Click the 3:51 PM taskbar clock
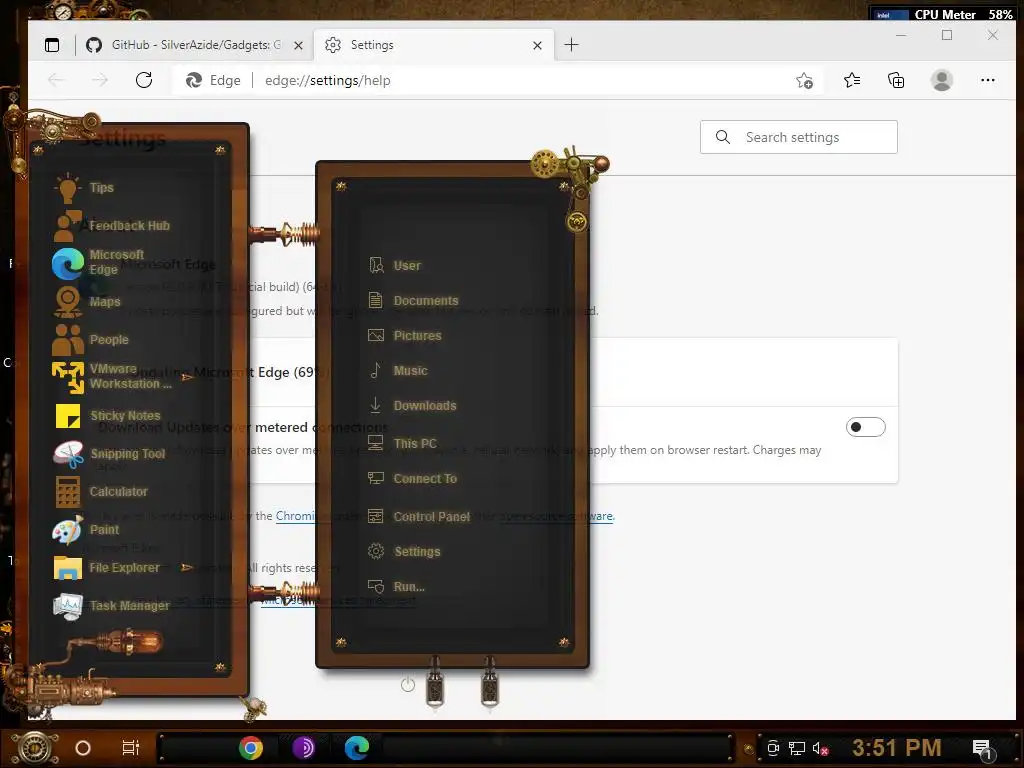Viewport: 1024px width, 768px height. tap(897, 748)
